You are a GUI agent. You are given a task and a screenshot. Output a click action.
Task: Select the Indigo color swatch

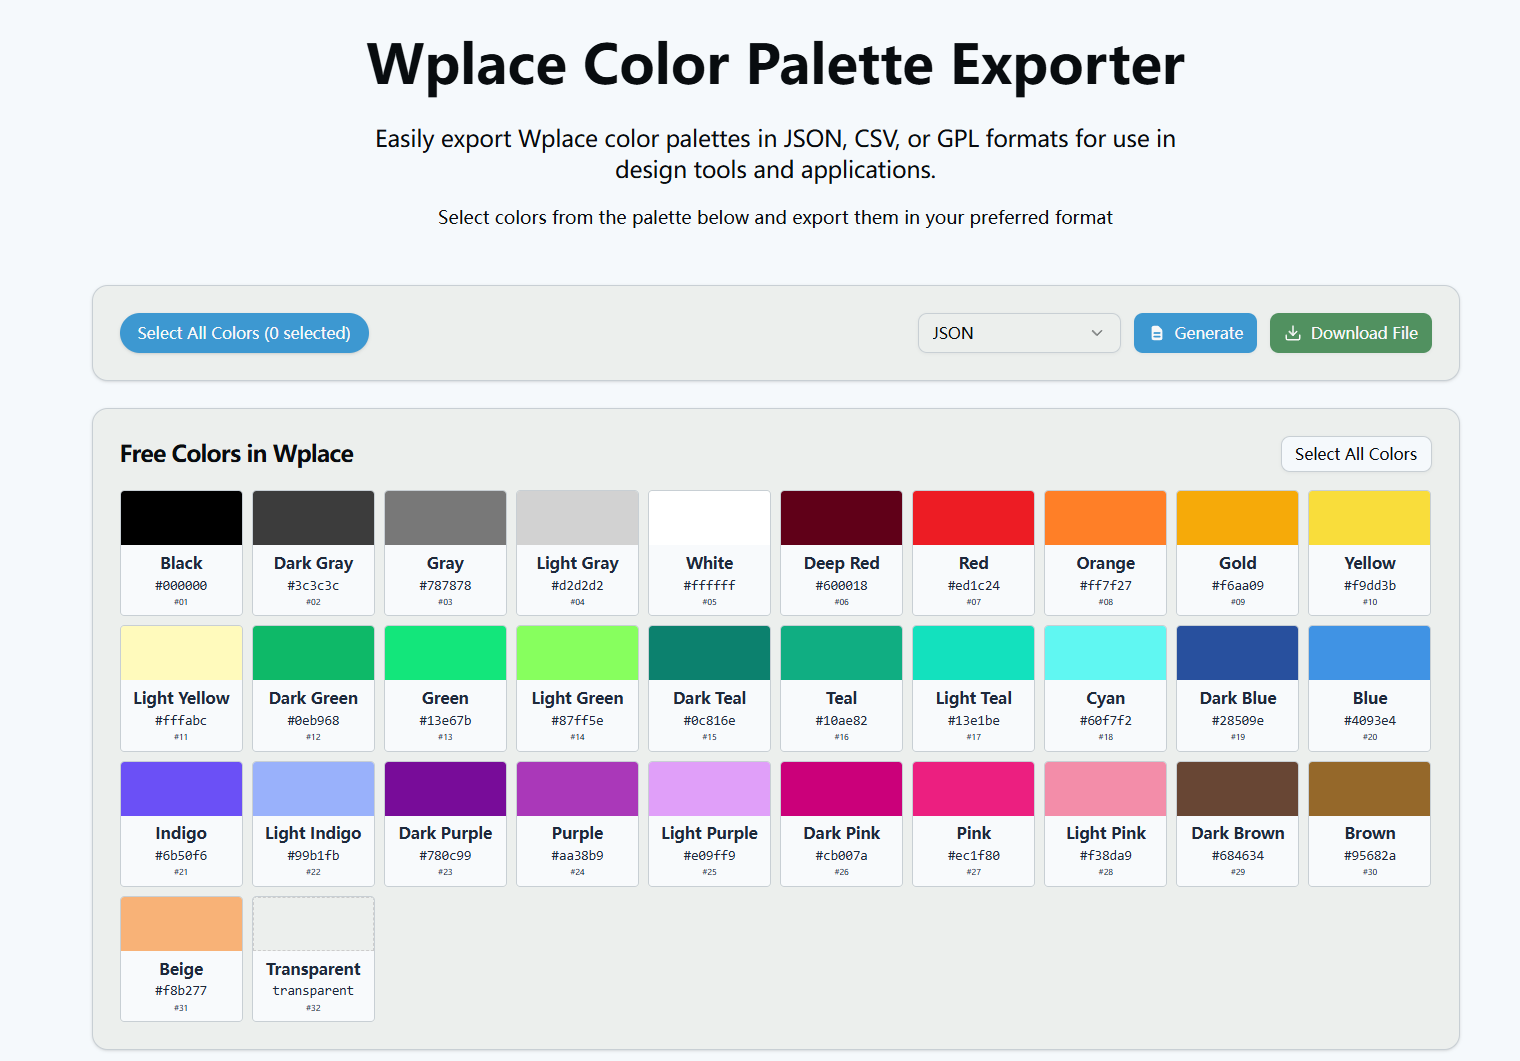click(x=181, y=787)
